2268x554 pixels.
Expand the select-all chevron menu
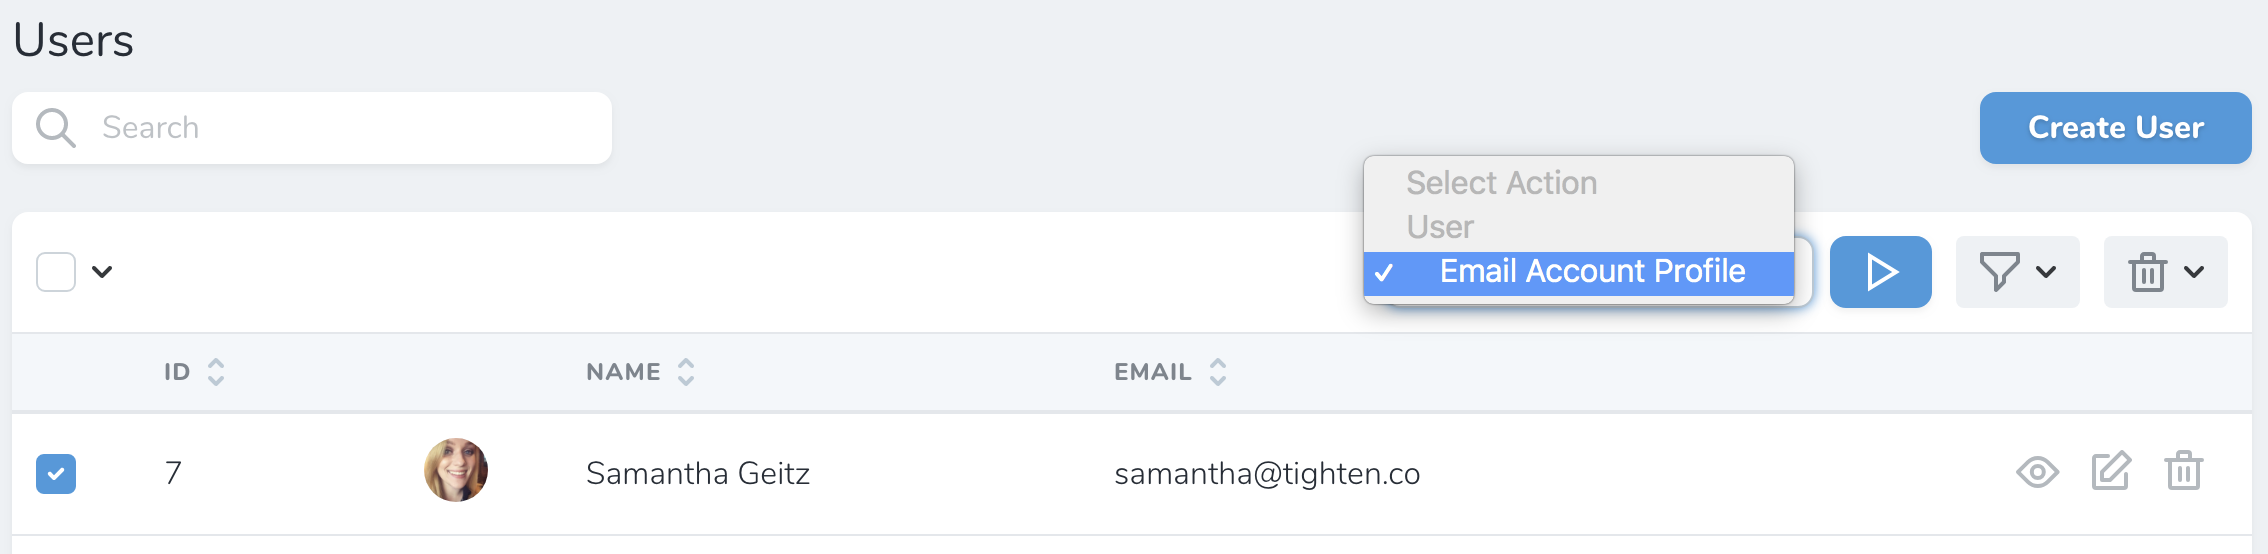pos(102,272)
